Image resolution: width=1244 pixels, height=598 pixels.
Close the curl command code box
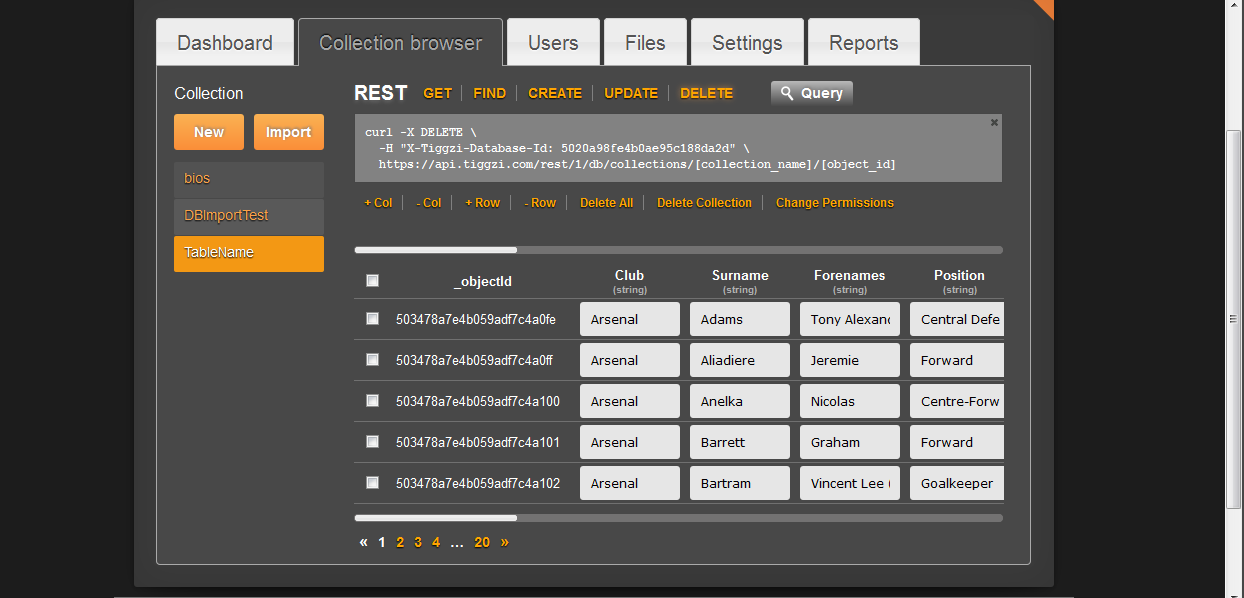tap(994, 122)
